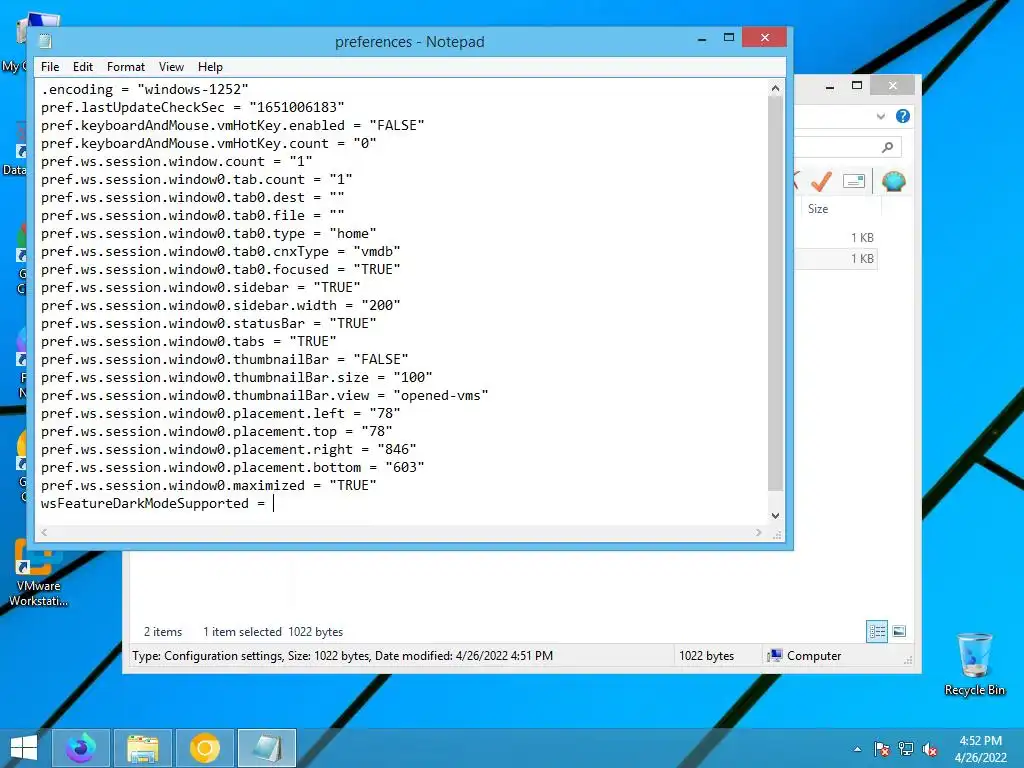This screenshot has height=768, width=1024.
Task: Click the Notepad vertical scrollbar thumb
Action: [775, 293]
